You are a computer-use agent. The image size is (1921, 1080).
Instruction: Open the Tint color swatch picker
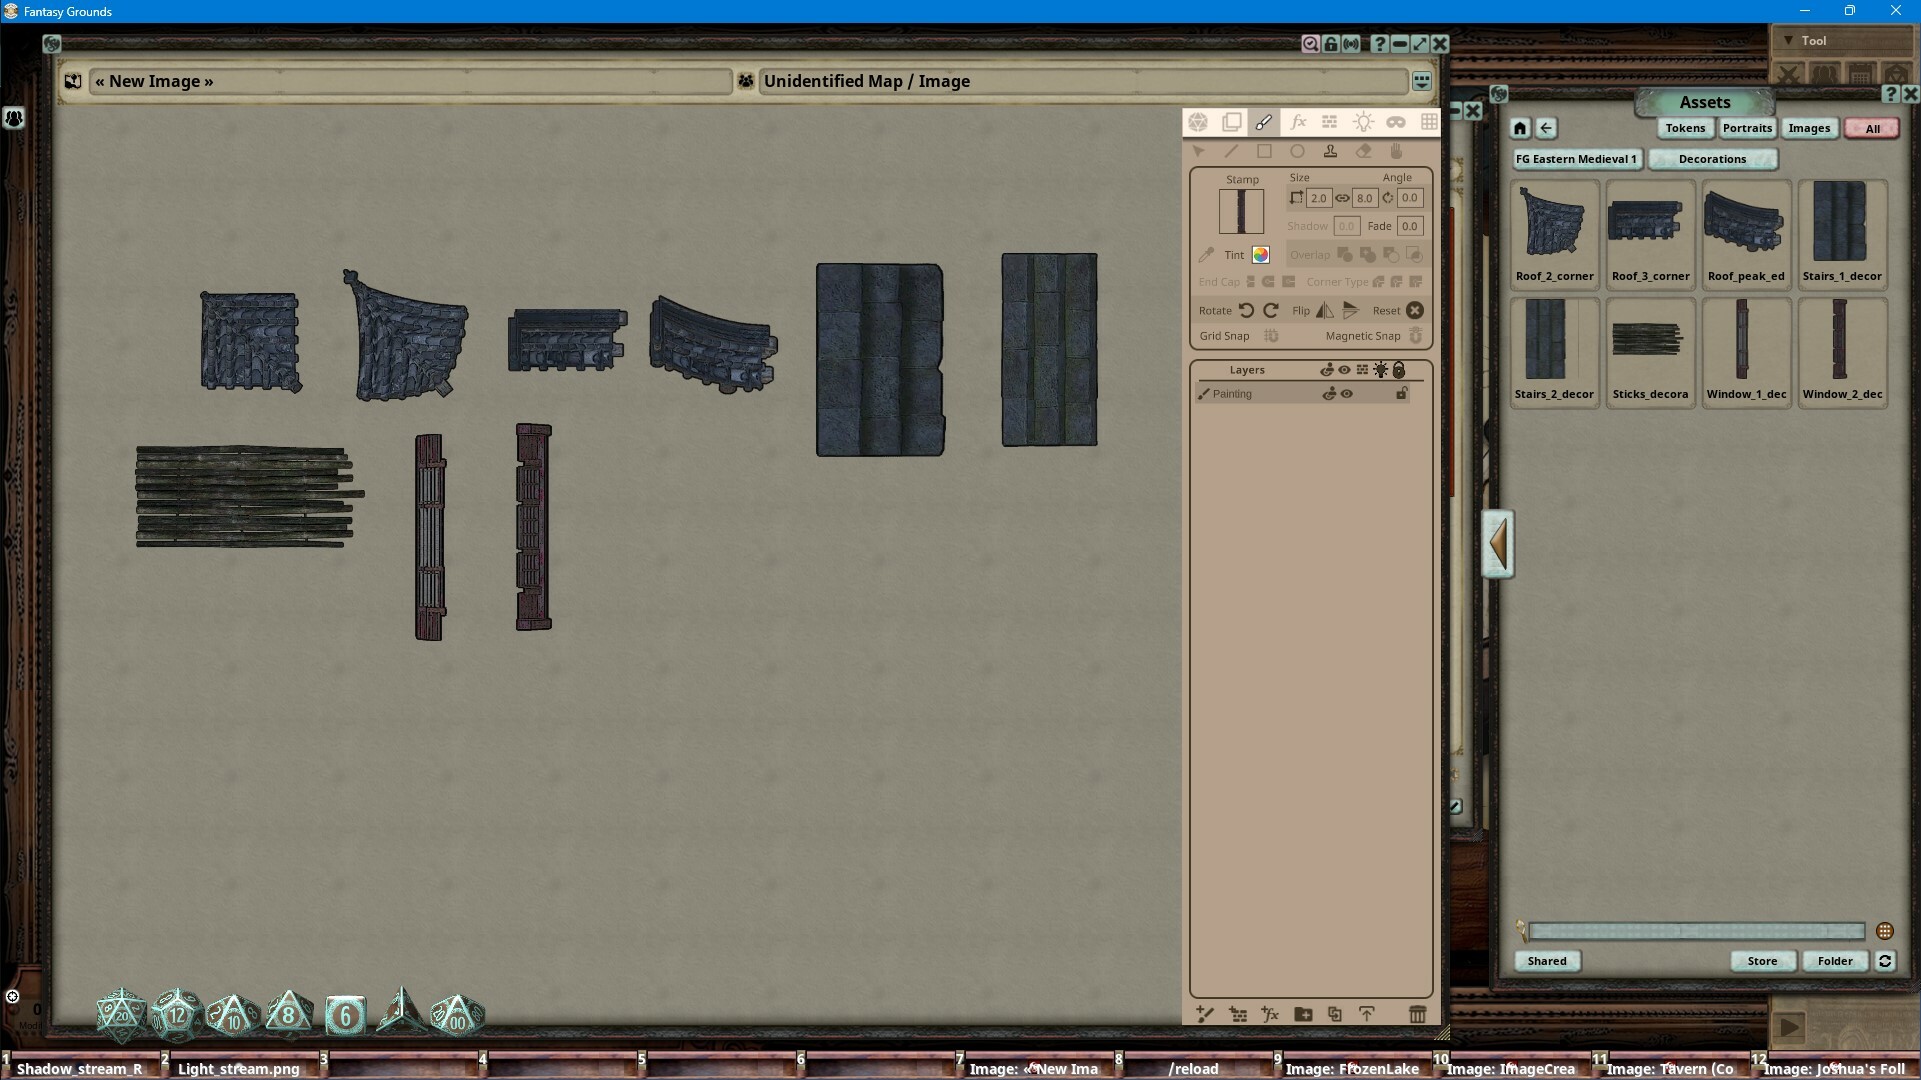coord(1259,255)
